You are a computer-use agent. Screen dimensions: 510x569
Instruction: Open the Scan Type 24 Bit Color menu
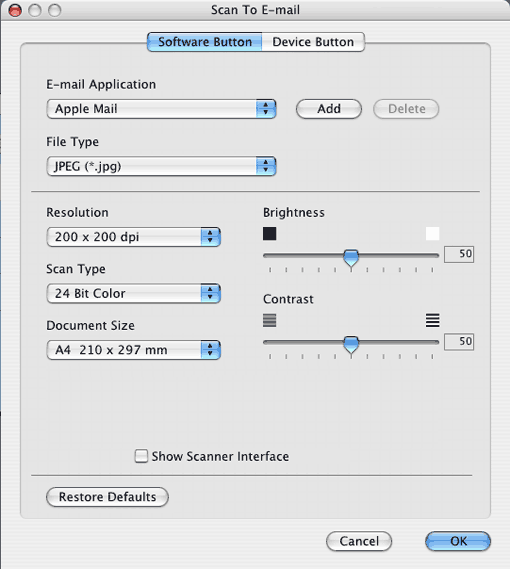click(x=134, y=293)
